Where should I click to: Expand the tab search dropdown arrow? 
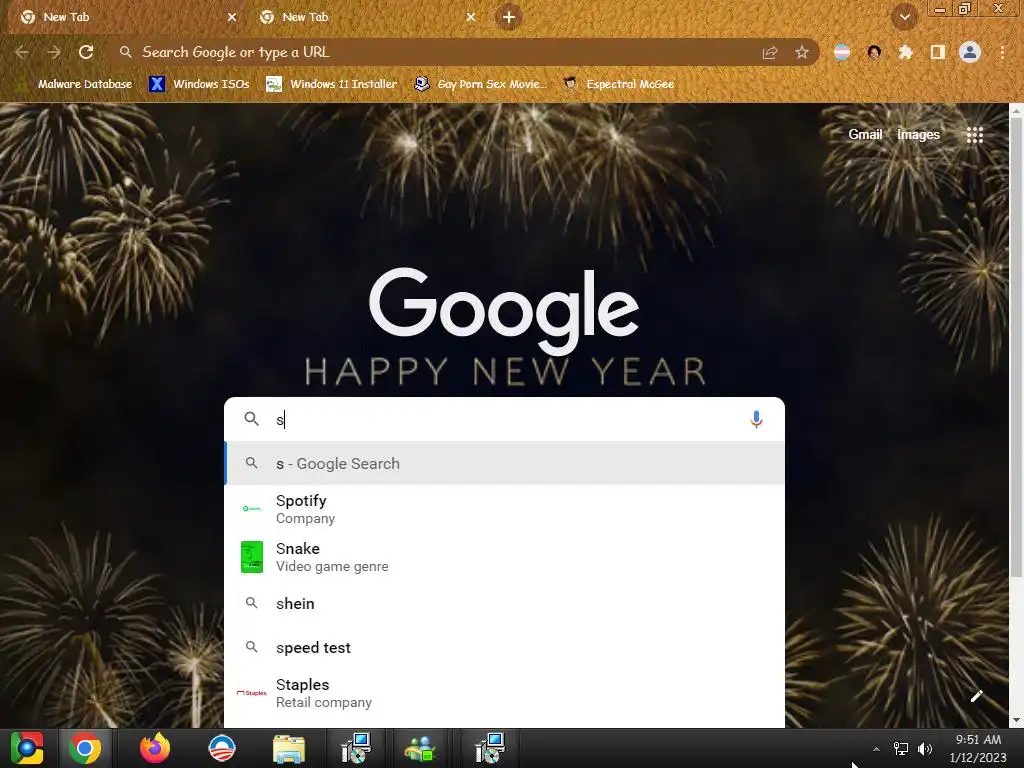904,17
